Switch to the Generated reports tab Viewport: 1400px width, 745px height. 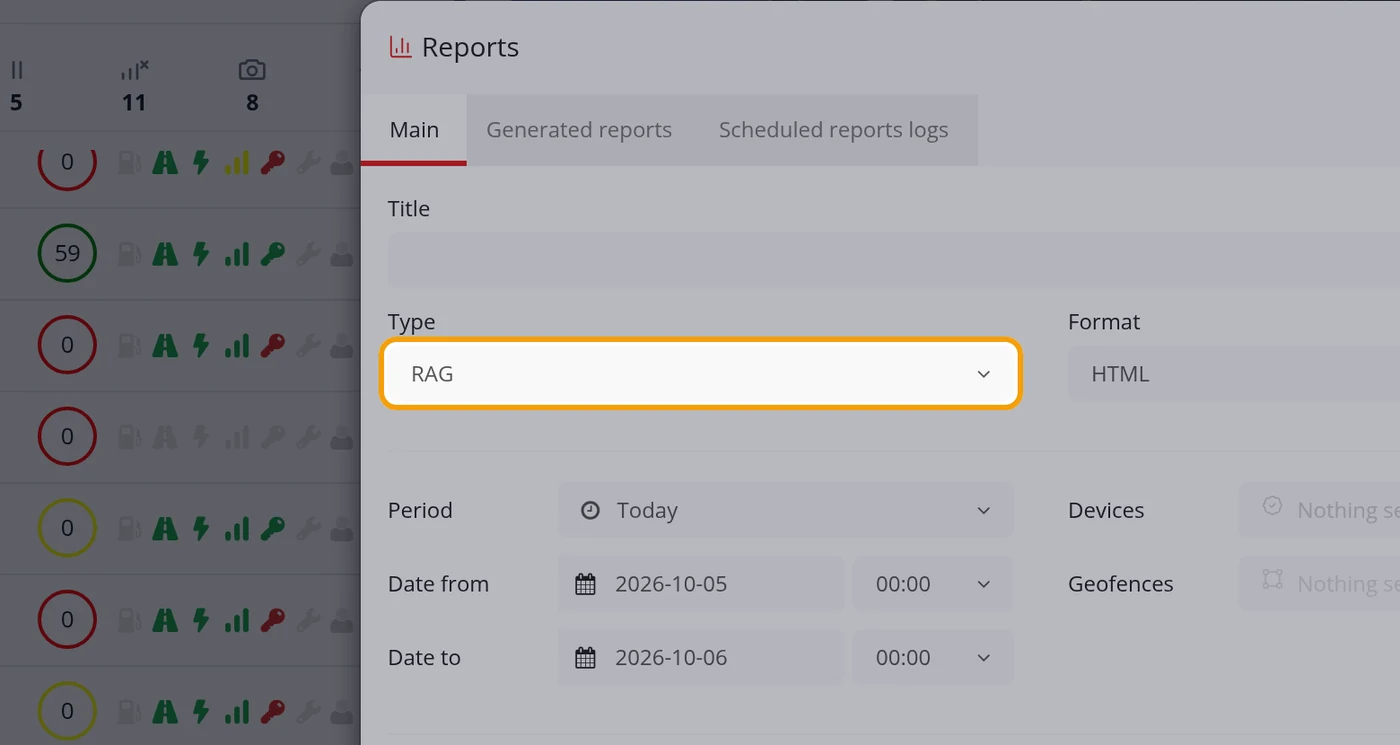[x=579, y=130]
